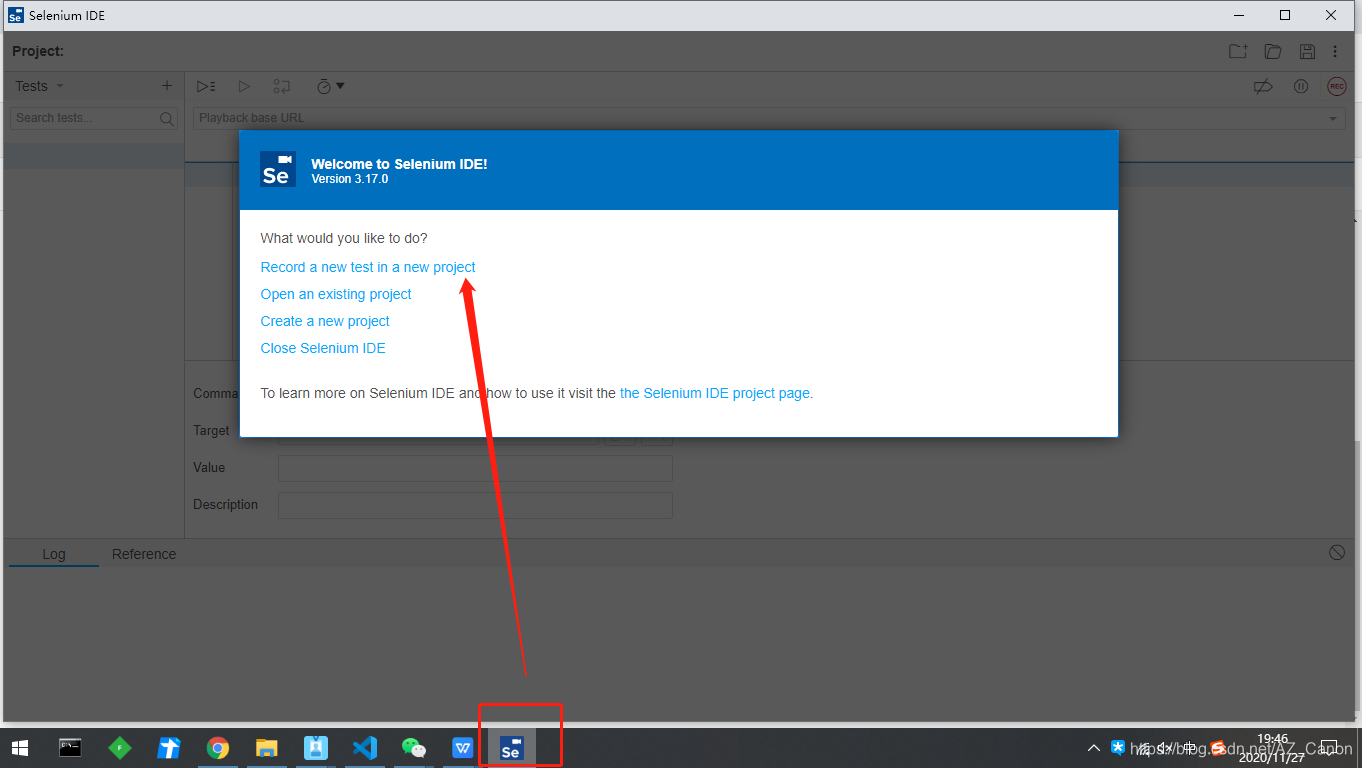
Task: Select the Close Selenium IDE link
Action: pos(323,348)
